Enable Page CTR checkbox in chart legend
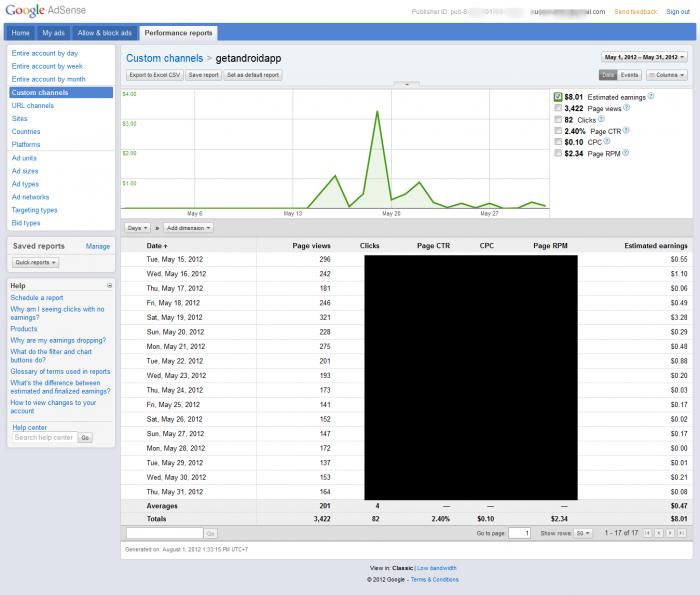Screen dimensions: 700x595 [x=558, y=131]
